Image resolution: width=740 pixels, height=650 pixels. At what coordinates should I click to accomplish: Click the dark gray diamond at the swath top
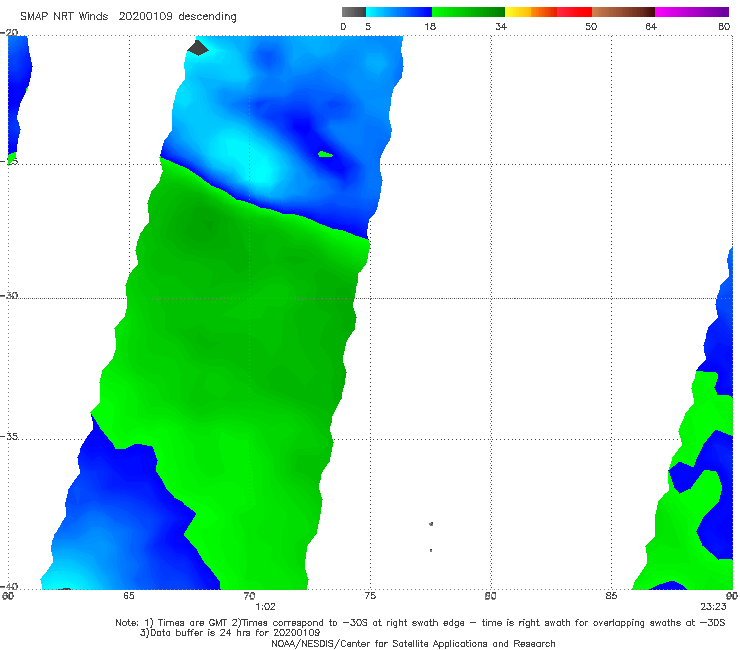(198, 47)
